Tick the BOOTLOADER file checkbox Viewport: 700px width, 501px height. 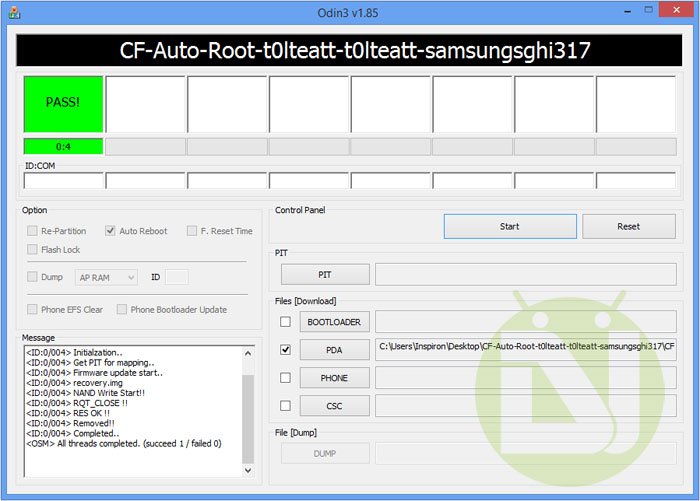click(285, 322)
